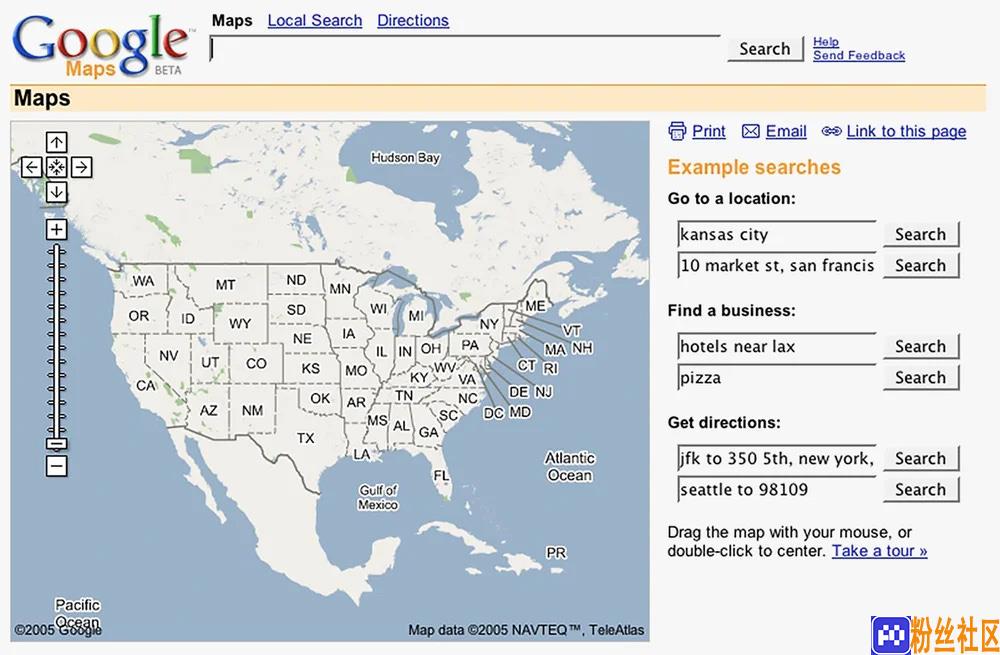
Task: Click the 10 market st example field
Action: (777, 265)
